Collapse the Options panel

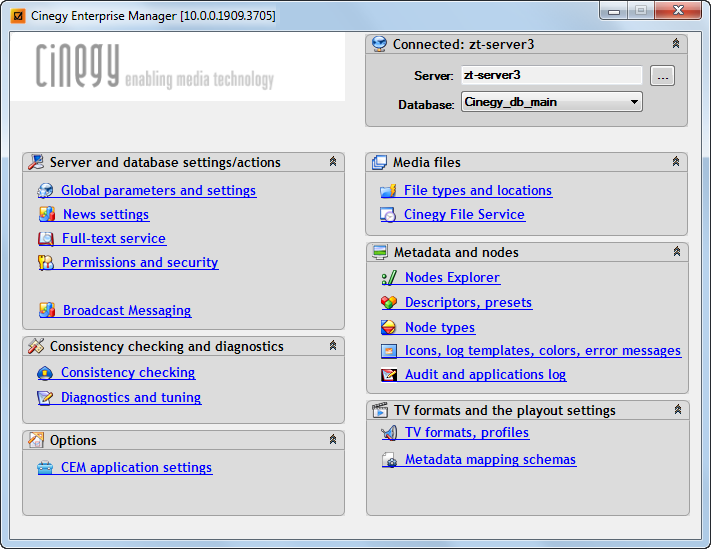(x=333, y=439)
